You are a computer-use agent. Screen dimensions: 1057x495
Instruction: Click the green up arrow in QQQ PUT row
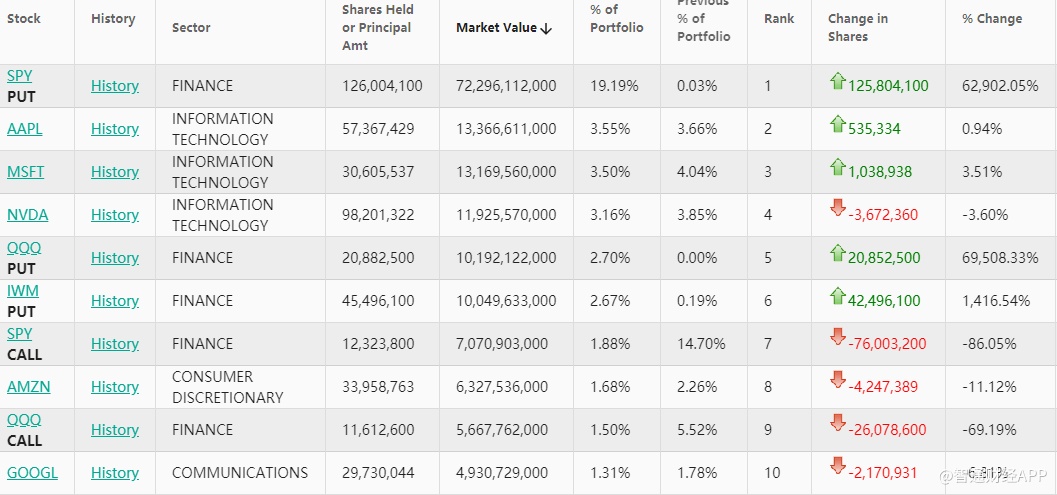837,254
